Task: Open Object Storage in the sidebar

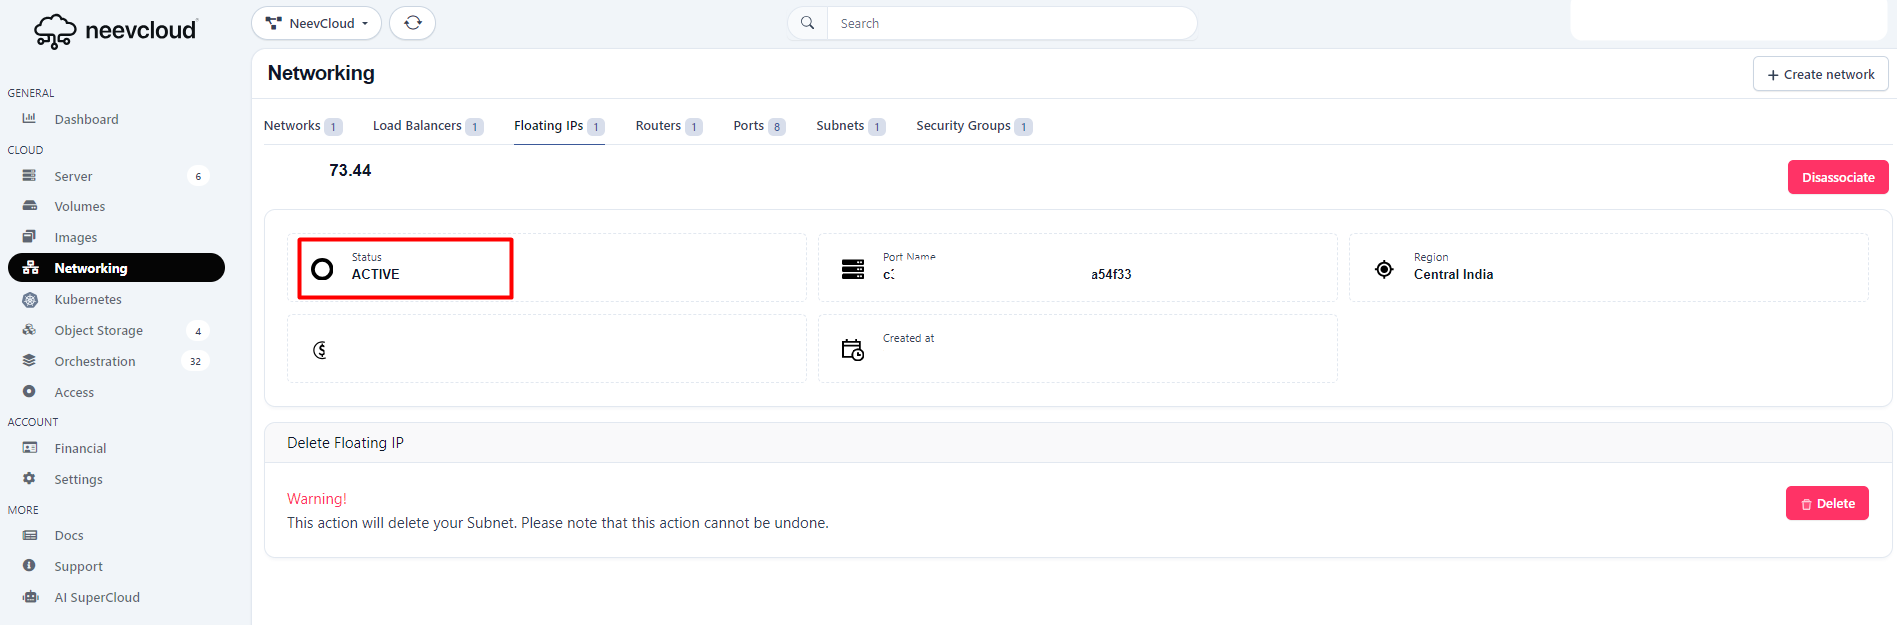Action: tap(98, 330)
